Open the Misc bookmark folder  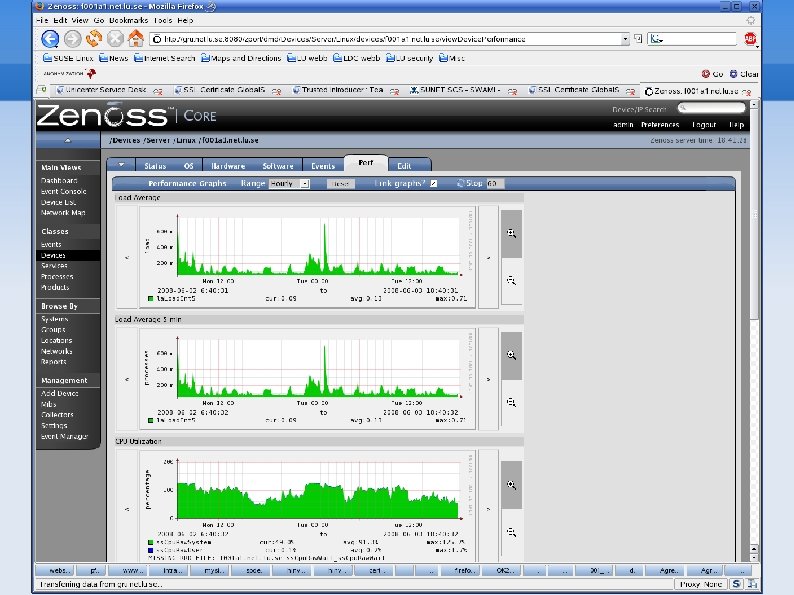point(452,58)
